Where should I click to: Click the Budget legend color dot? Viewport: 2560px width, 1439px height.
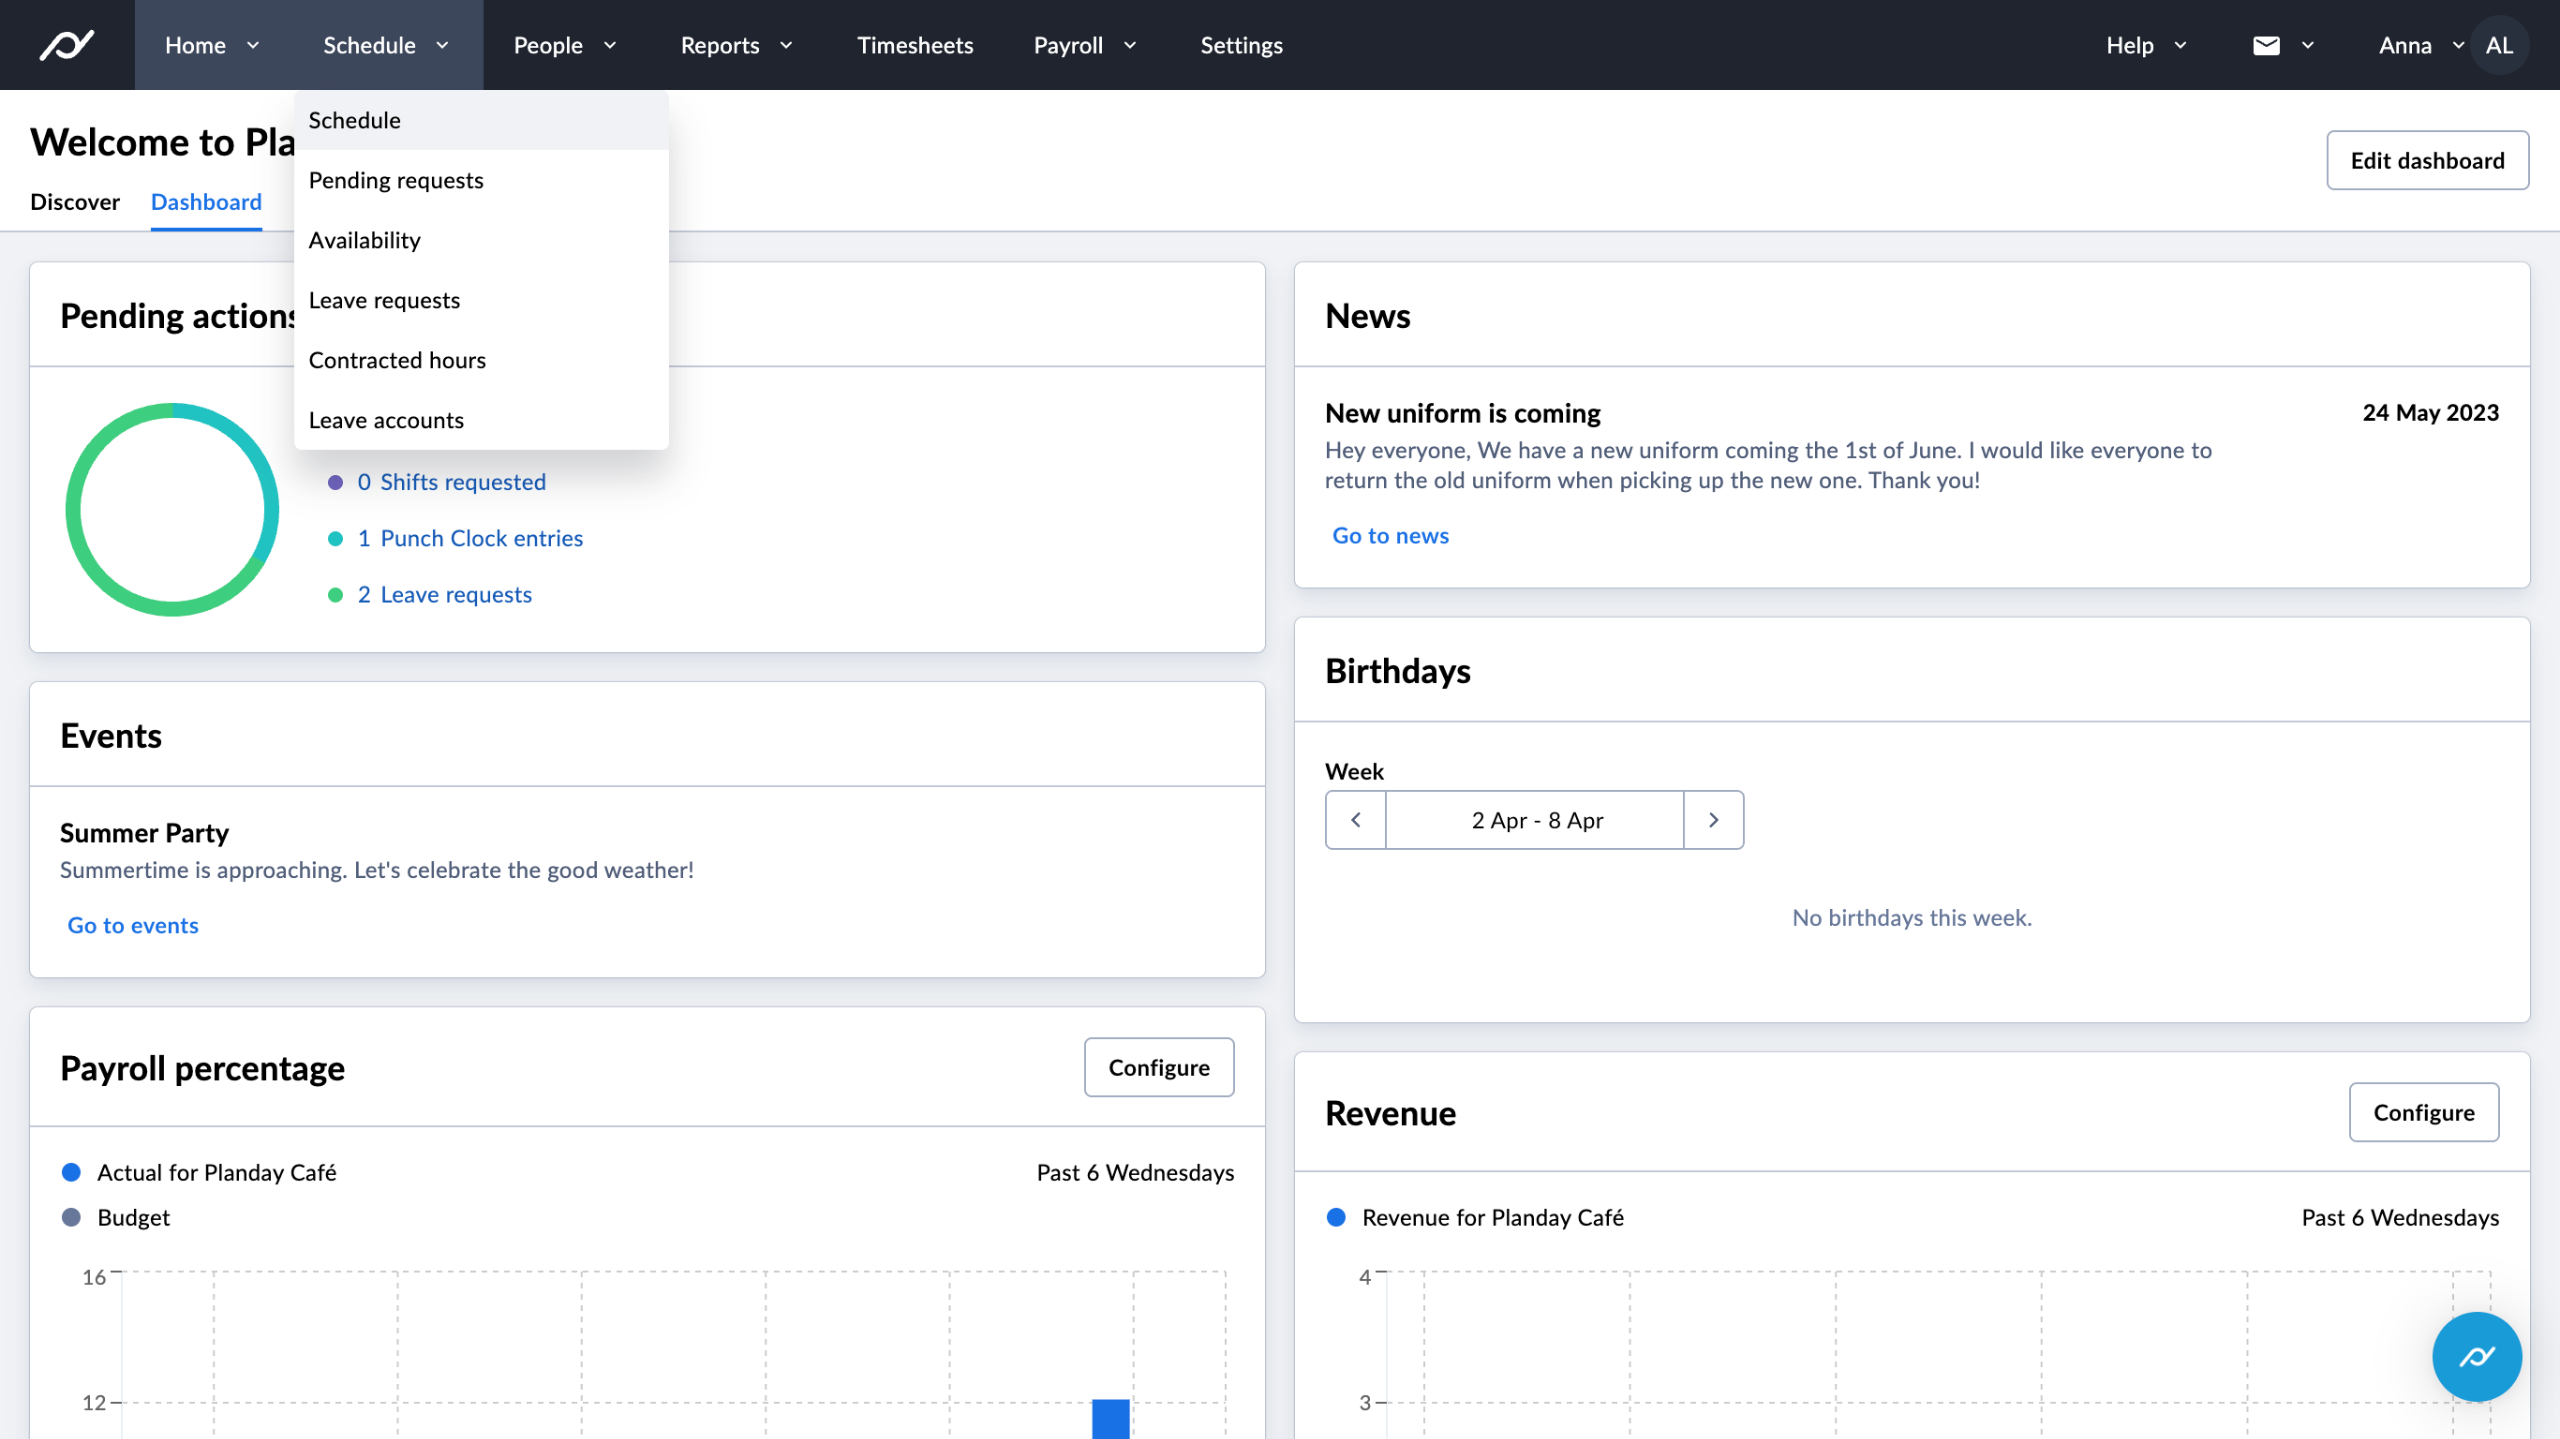[x=70, y=1216]
